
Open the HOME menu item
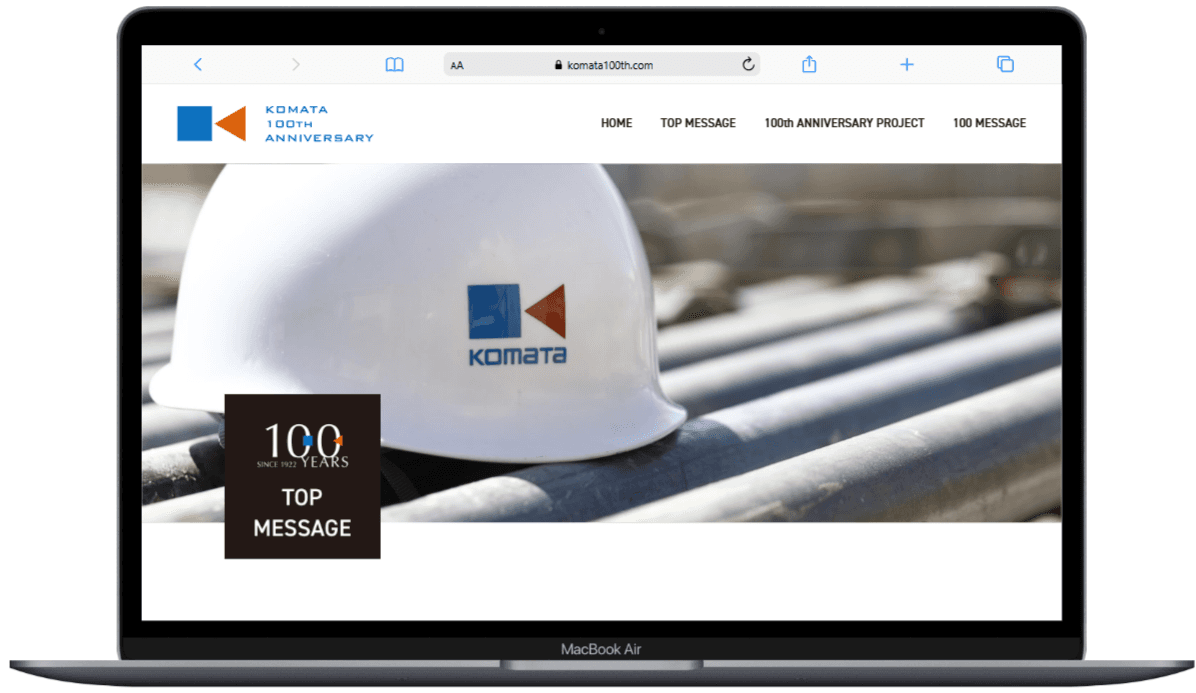(x=616, y=123)
